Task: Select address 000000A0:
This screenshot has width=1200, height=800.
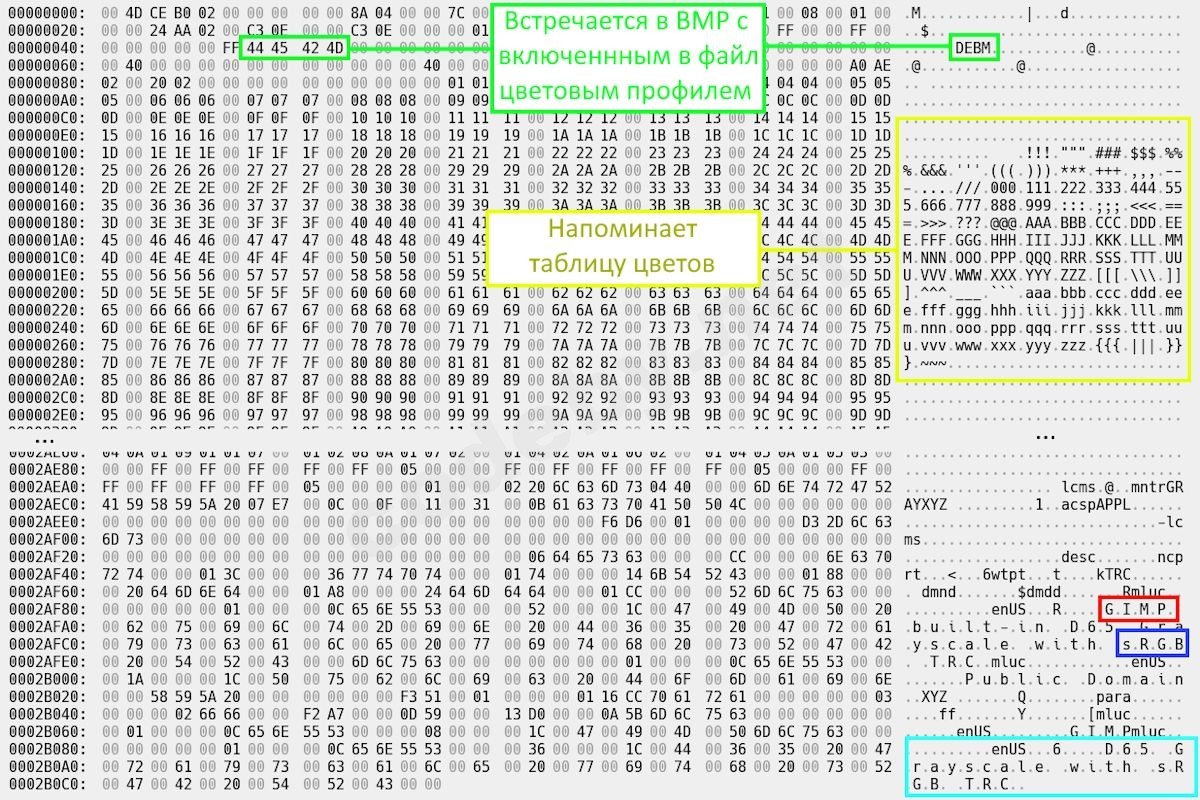Action: 46,100
